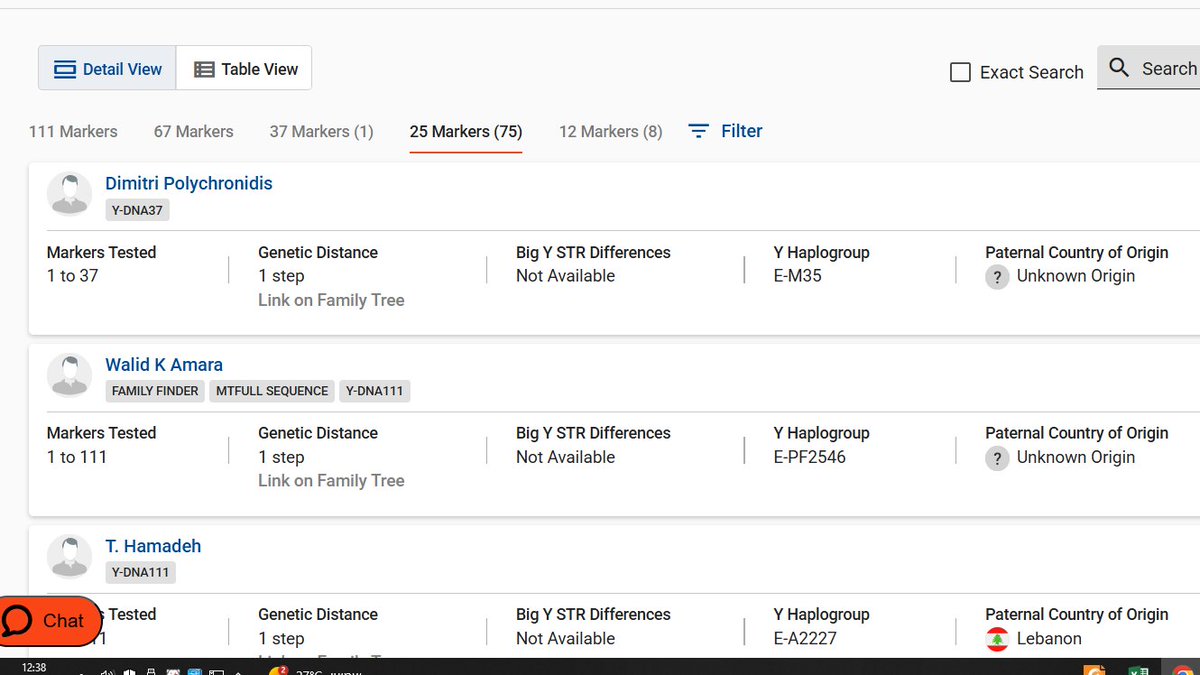Click the E-PF2546 haplogroup value

click(809, 457)
